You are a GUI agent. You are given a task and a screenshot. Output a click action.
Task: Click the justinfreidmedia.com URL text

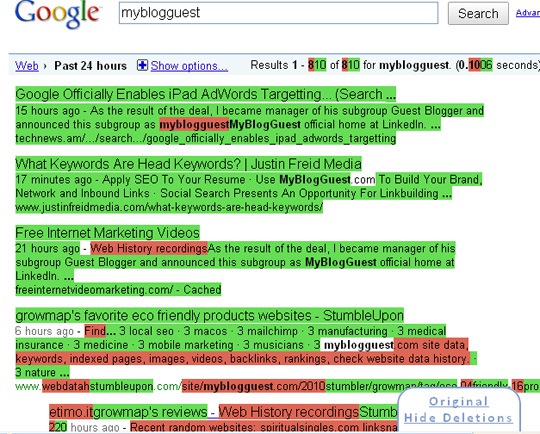coord(169,207)
